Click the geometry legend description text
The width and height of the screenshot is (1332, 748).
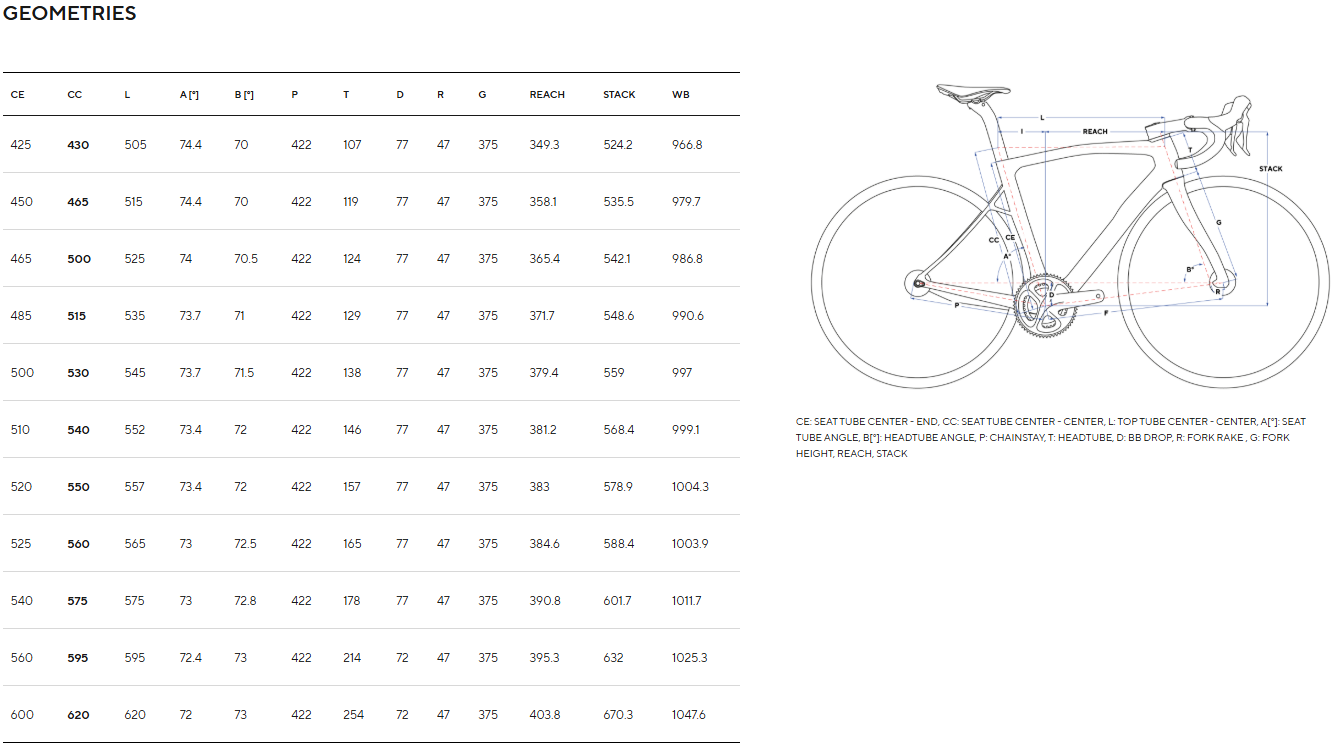(x=1051, y=437)
